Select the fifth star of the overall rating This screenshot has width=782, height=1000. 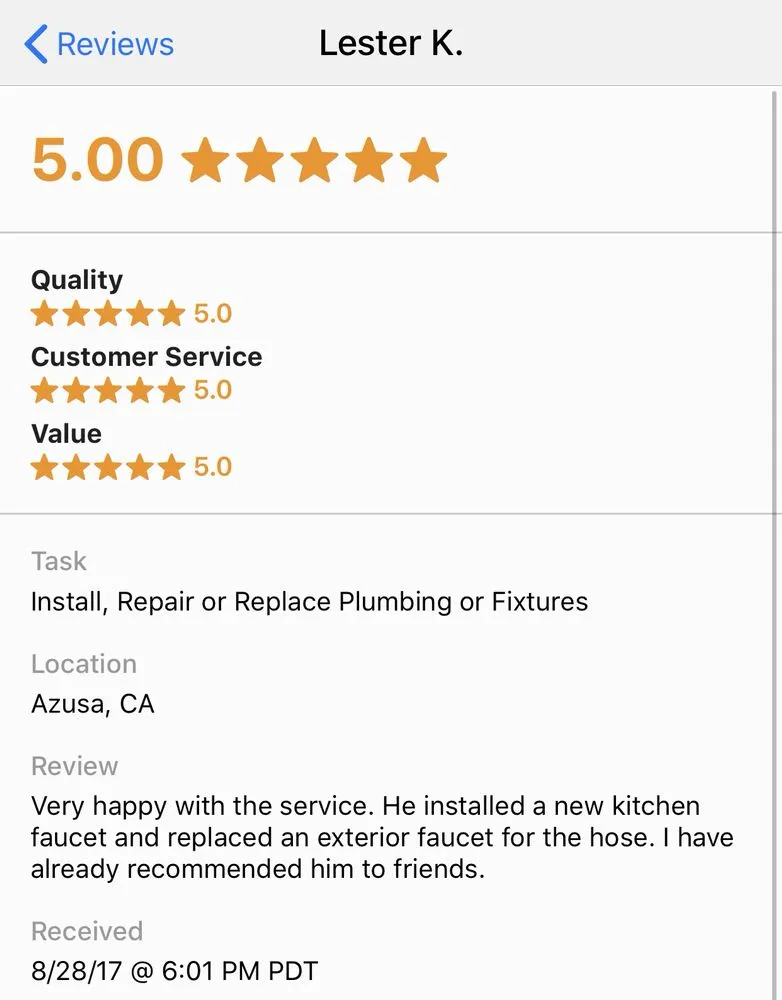pyautogui.click(x=420, y=160)
